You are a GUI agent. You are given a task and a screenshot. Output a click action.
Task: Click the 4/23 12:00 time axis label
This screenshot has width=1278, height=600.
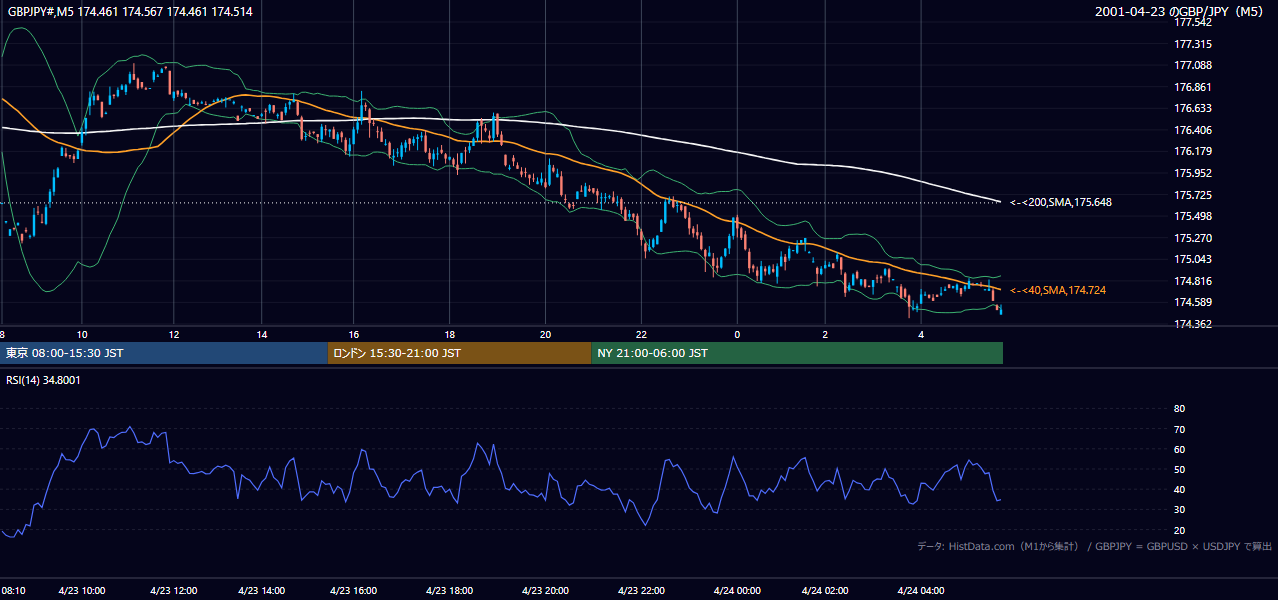click(x=174, y=590)
